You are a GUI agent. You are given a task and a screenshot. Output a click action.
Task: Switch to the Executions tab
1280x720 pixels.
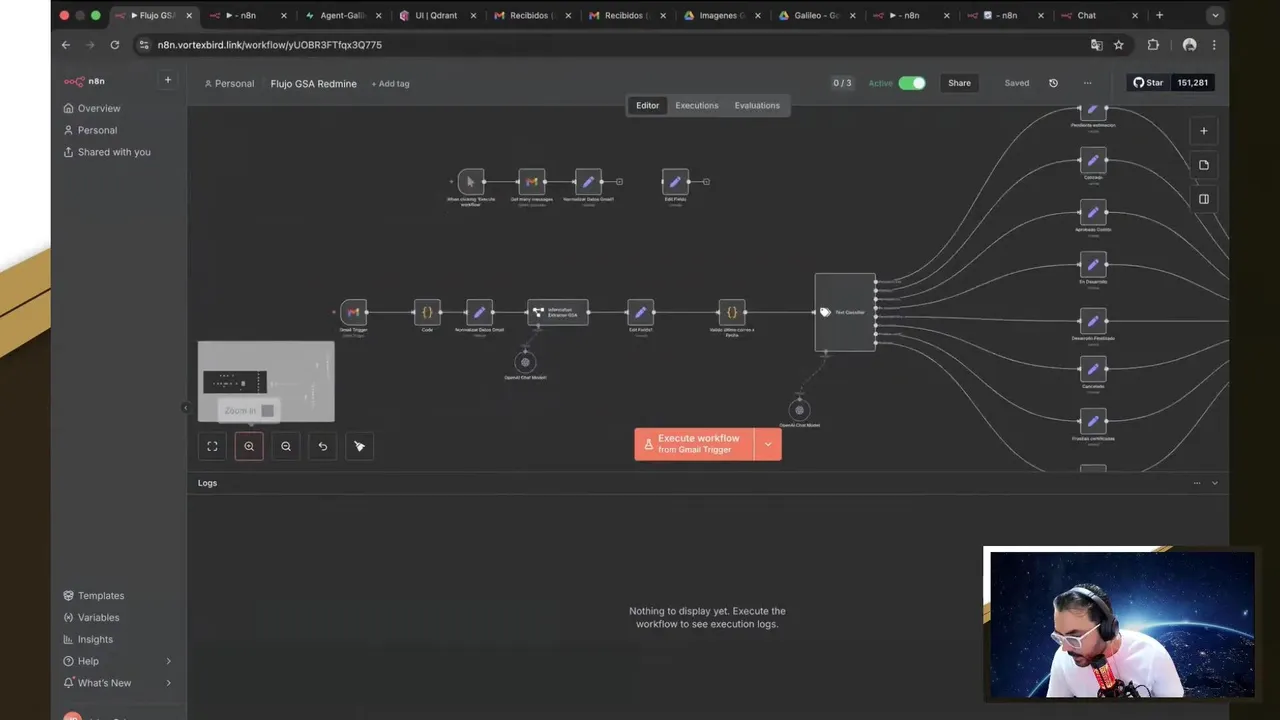point(697,105)
